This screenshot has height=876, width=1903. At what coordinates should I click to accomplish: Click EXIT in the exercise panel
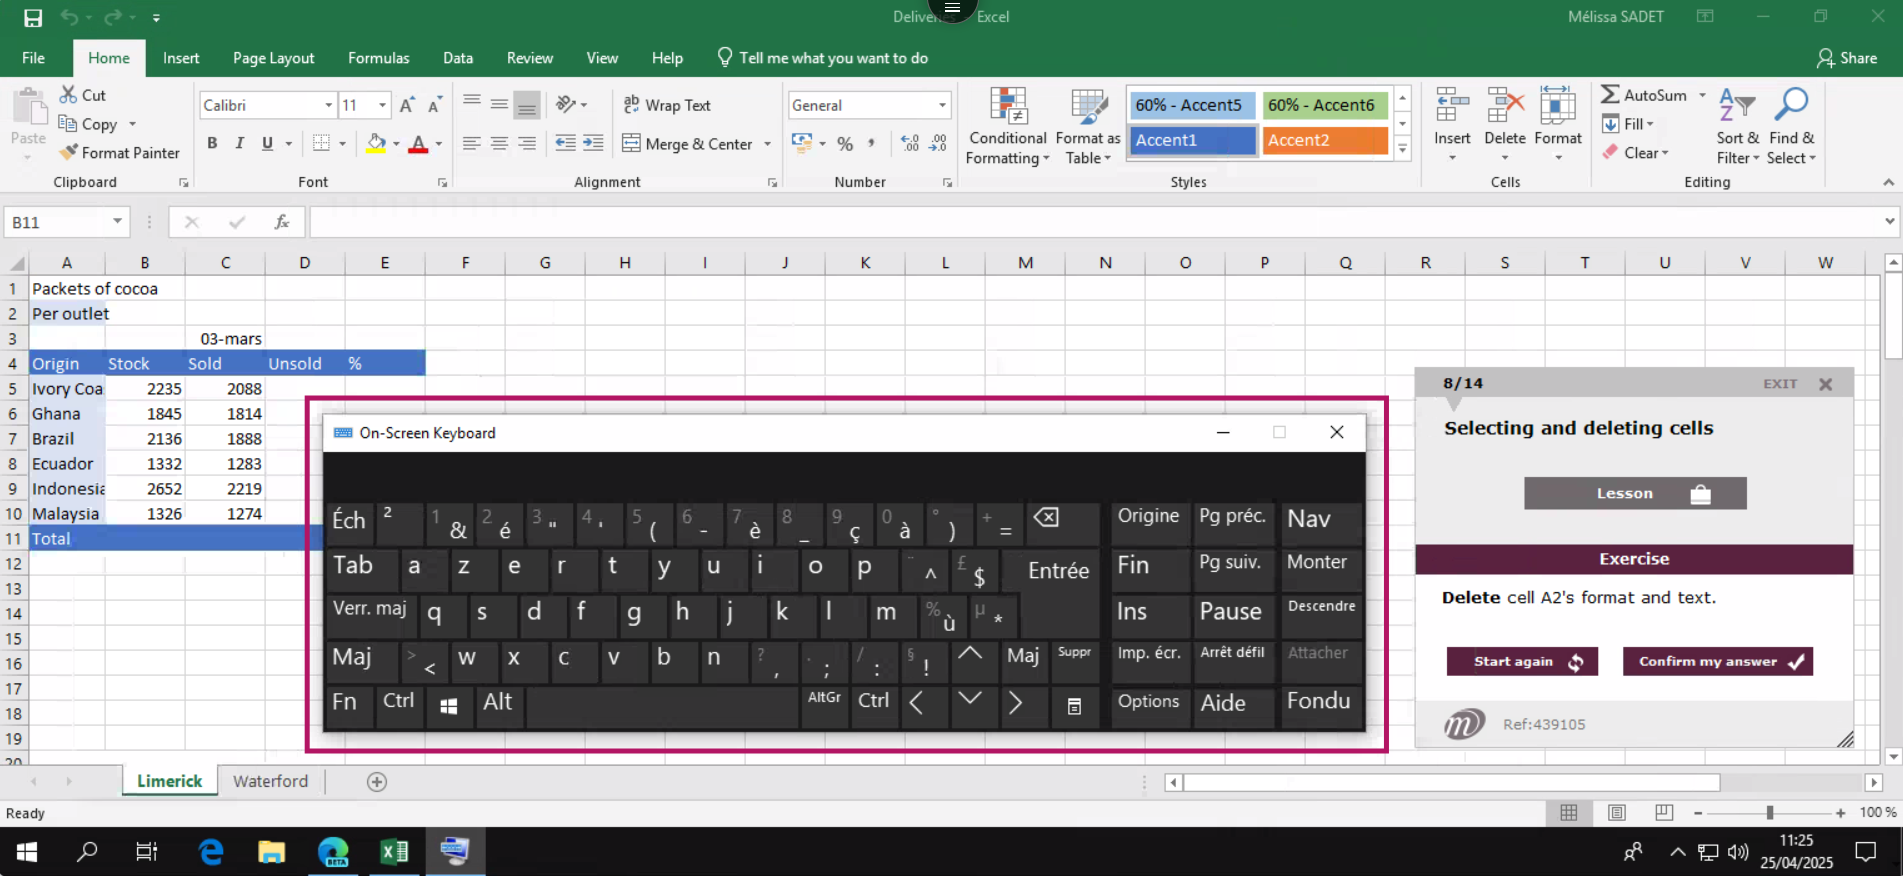[1780, 384]
